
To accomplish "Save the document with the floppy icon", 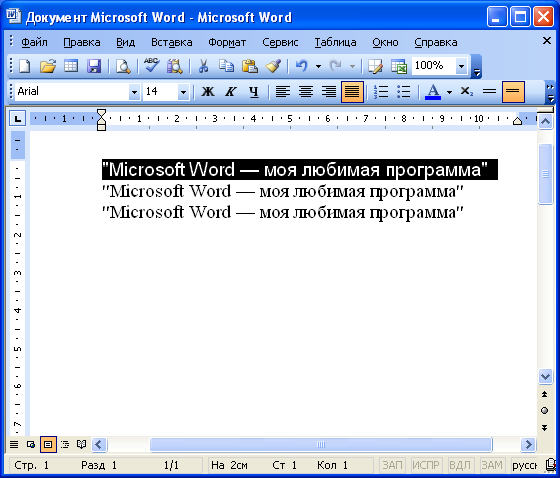I will coord(94,66).
